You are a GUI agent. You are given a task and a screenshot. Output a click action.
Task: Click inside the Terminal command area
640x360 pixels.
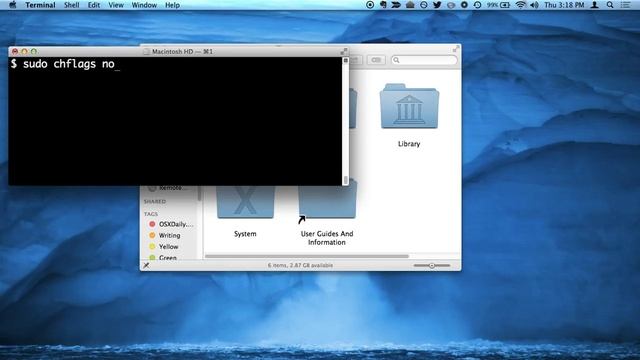[175, 121]
